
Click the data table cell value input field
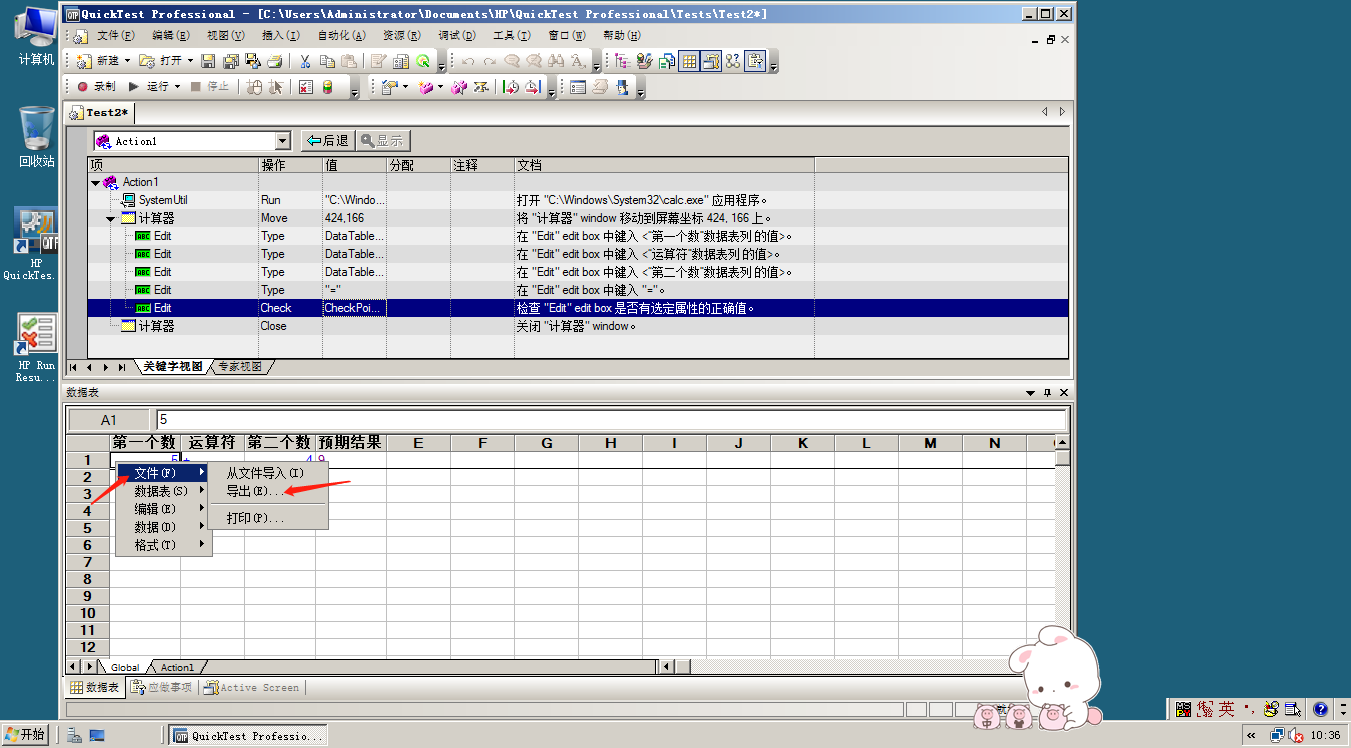coord(611,419)
